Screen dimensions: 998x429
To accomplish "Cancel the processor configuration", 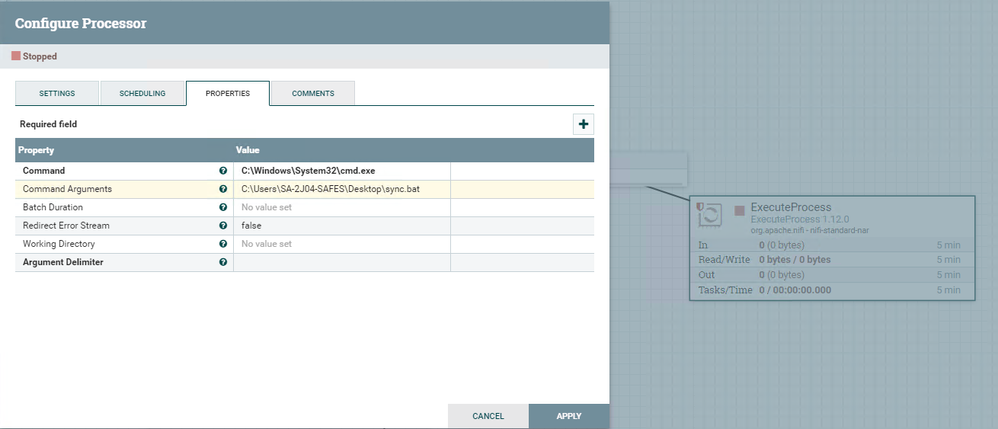I will (488, 416).
